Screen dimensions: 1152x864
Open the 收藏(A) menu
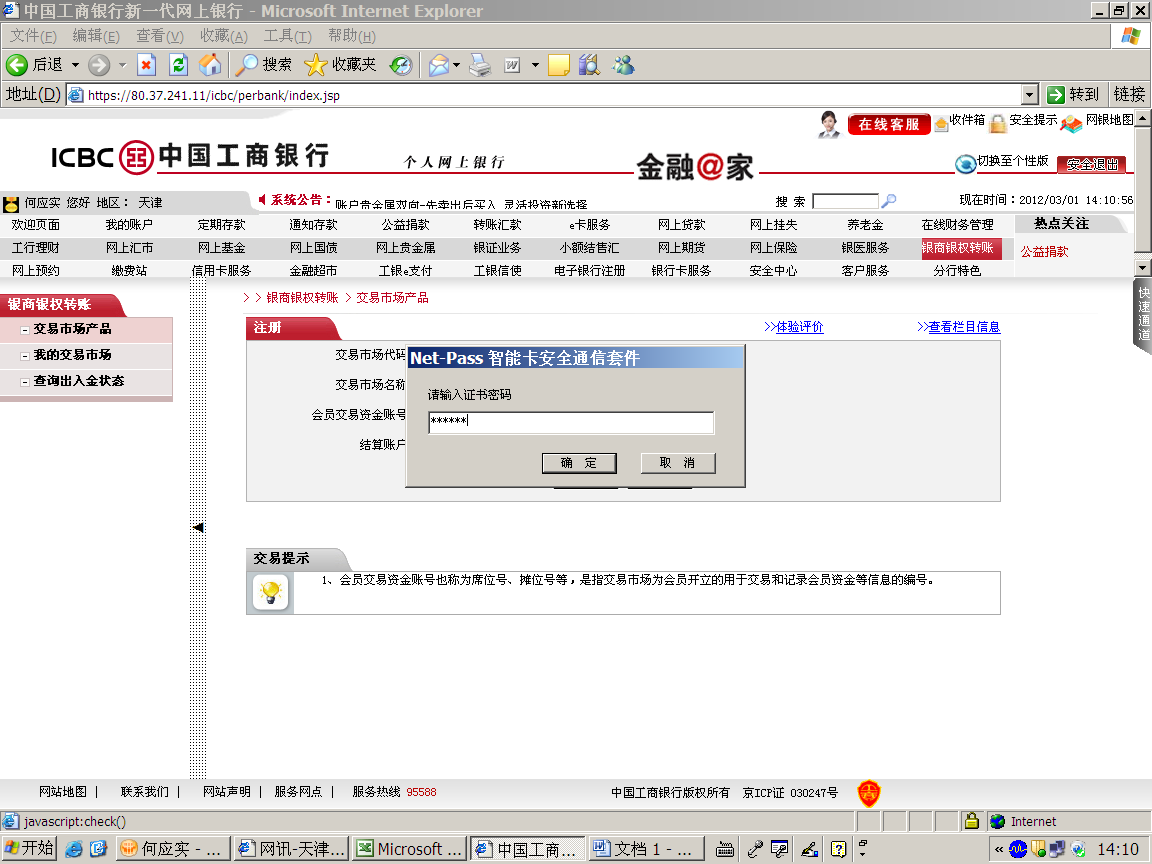(x=224, y=36)
